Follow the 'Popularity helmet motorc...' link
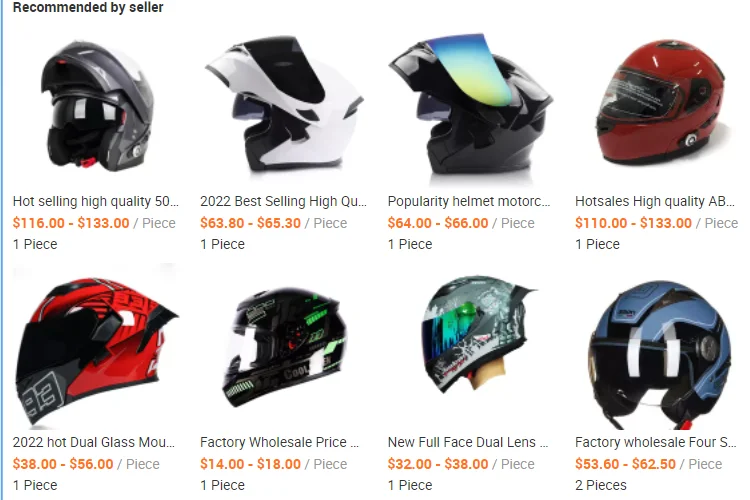The height and width of the screenshot is (500, 750). (x=469, y=201)
